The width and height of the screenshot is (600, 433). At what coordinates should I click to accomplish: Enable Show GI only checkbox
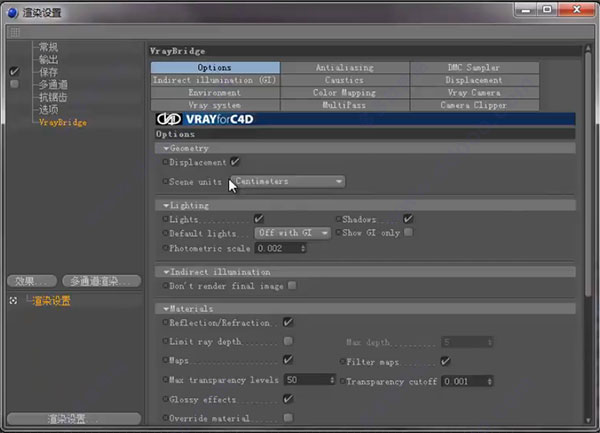[x=408, y=232]
